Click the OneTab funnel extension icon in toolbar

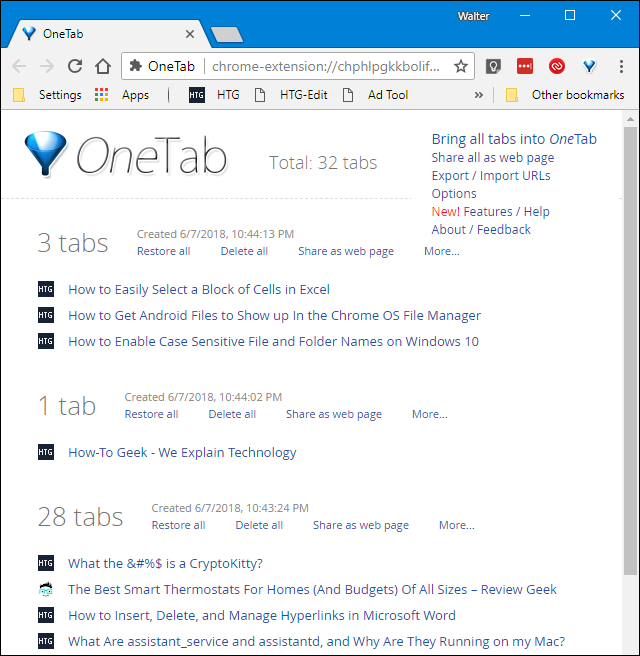(589, 66)
